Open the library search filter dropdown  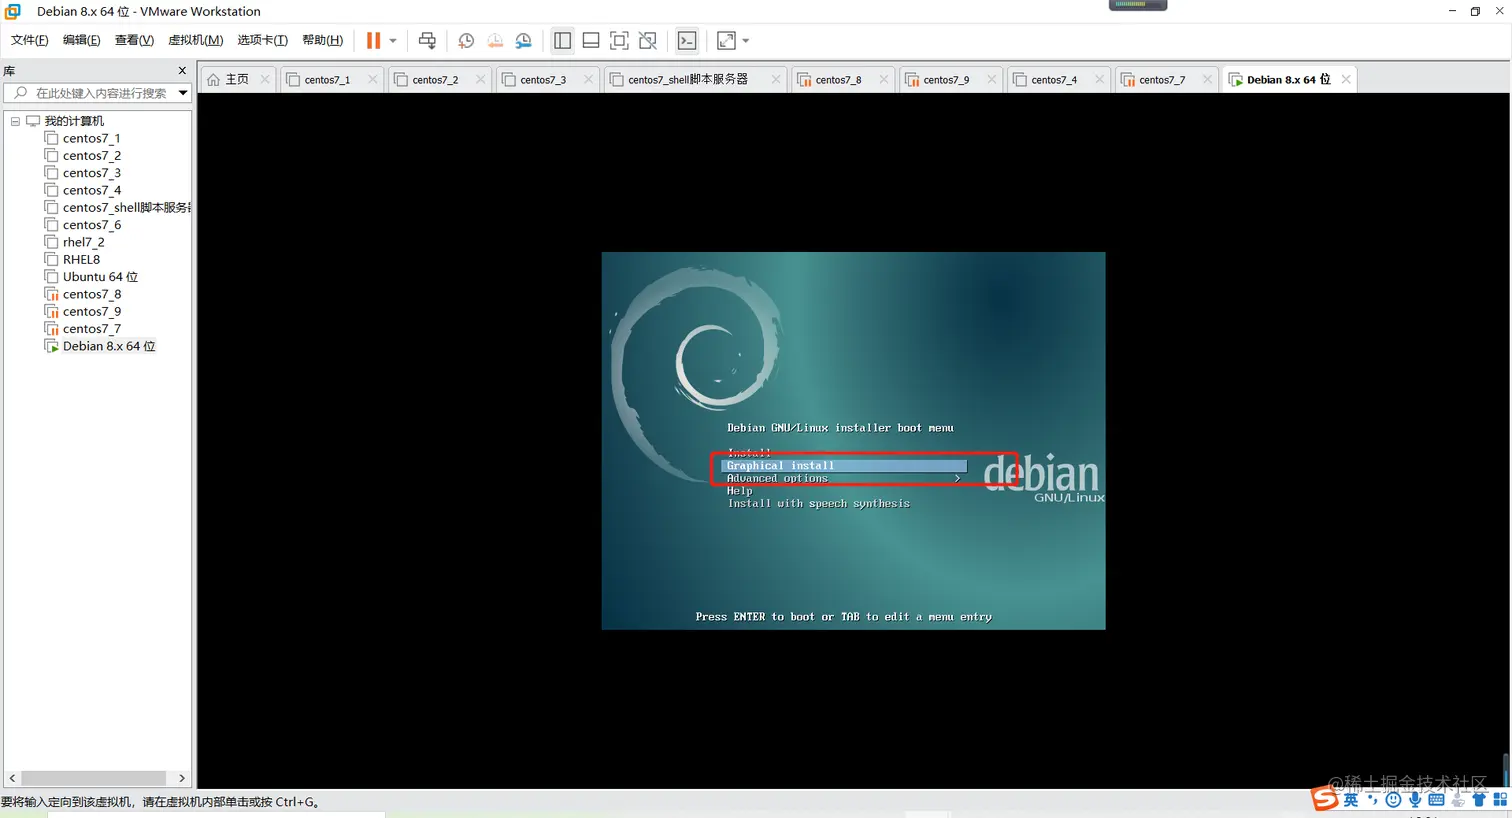(x=183, y=93)
